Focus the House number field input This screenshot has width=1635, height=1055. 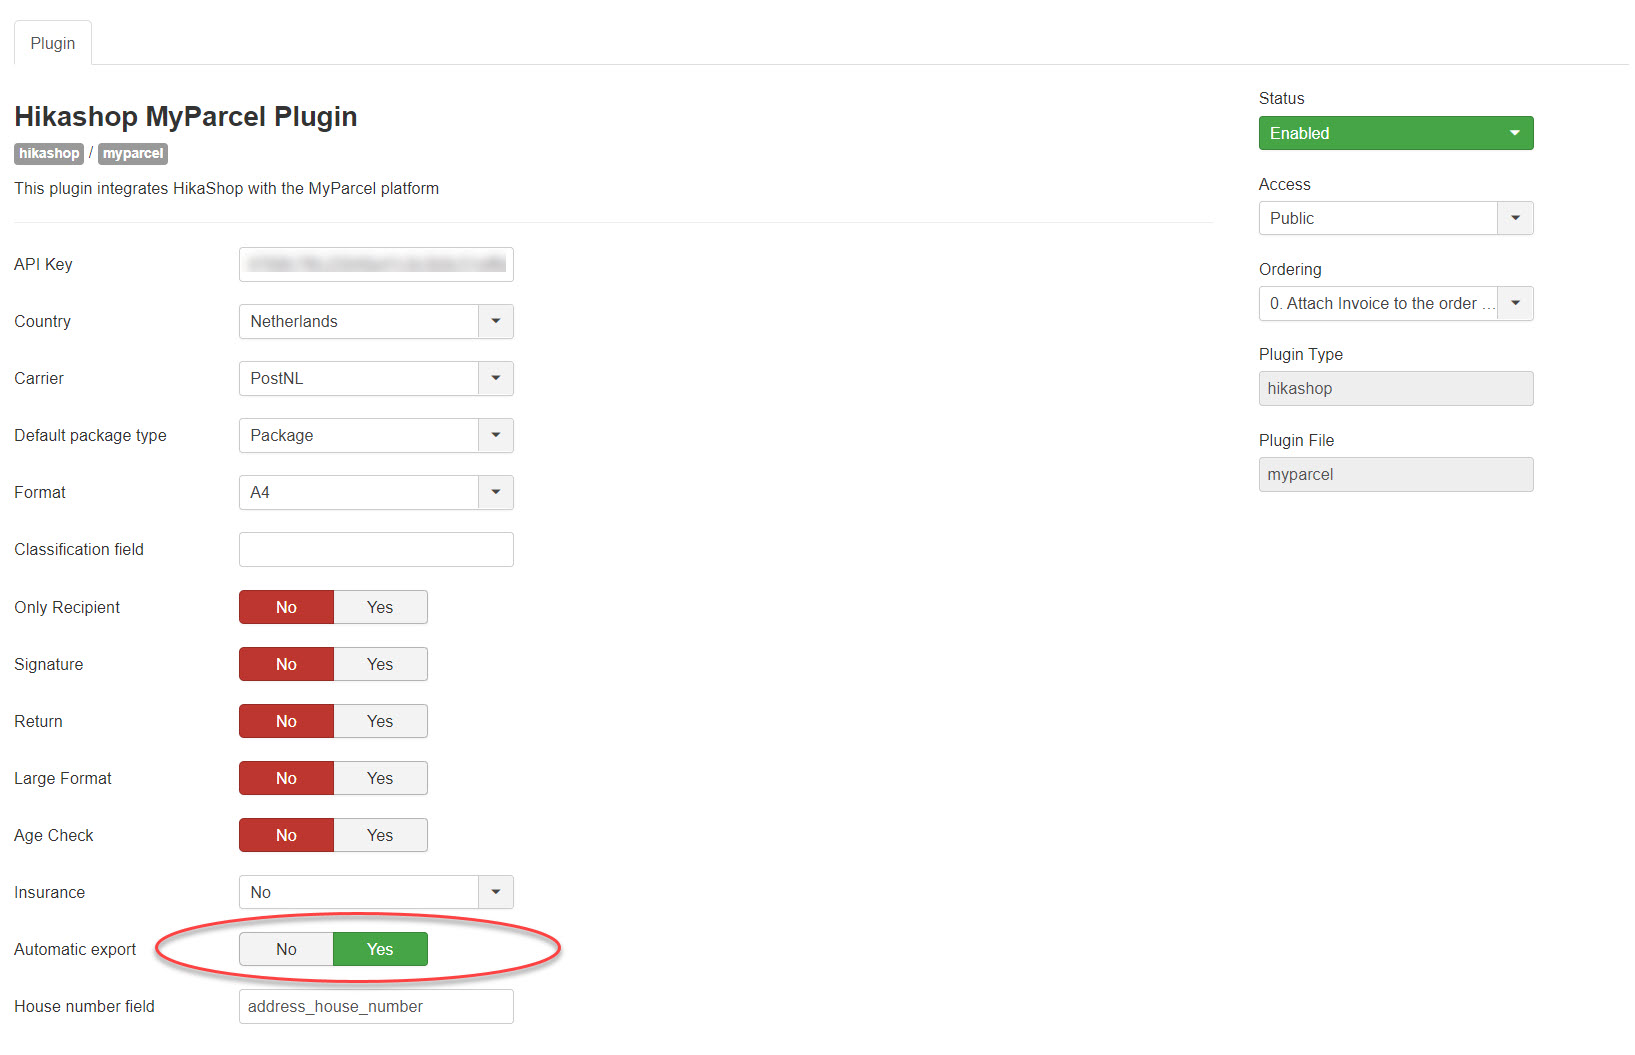pos(376,1006)
